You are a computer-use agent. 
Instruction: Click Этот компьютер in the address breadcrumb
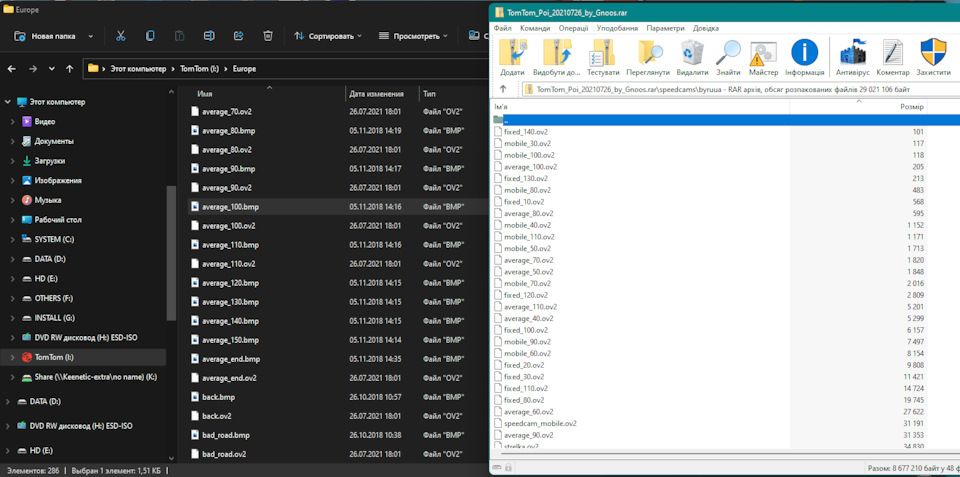pos(138,69)
